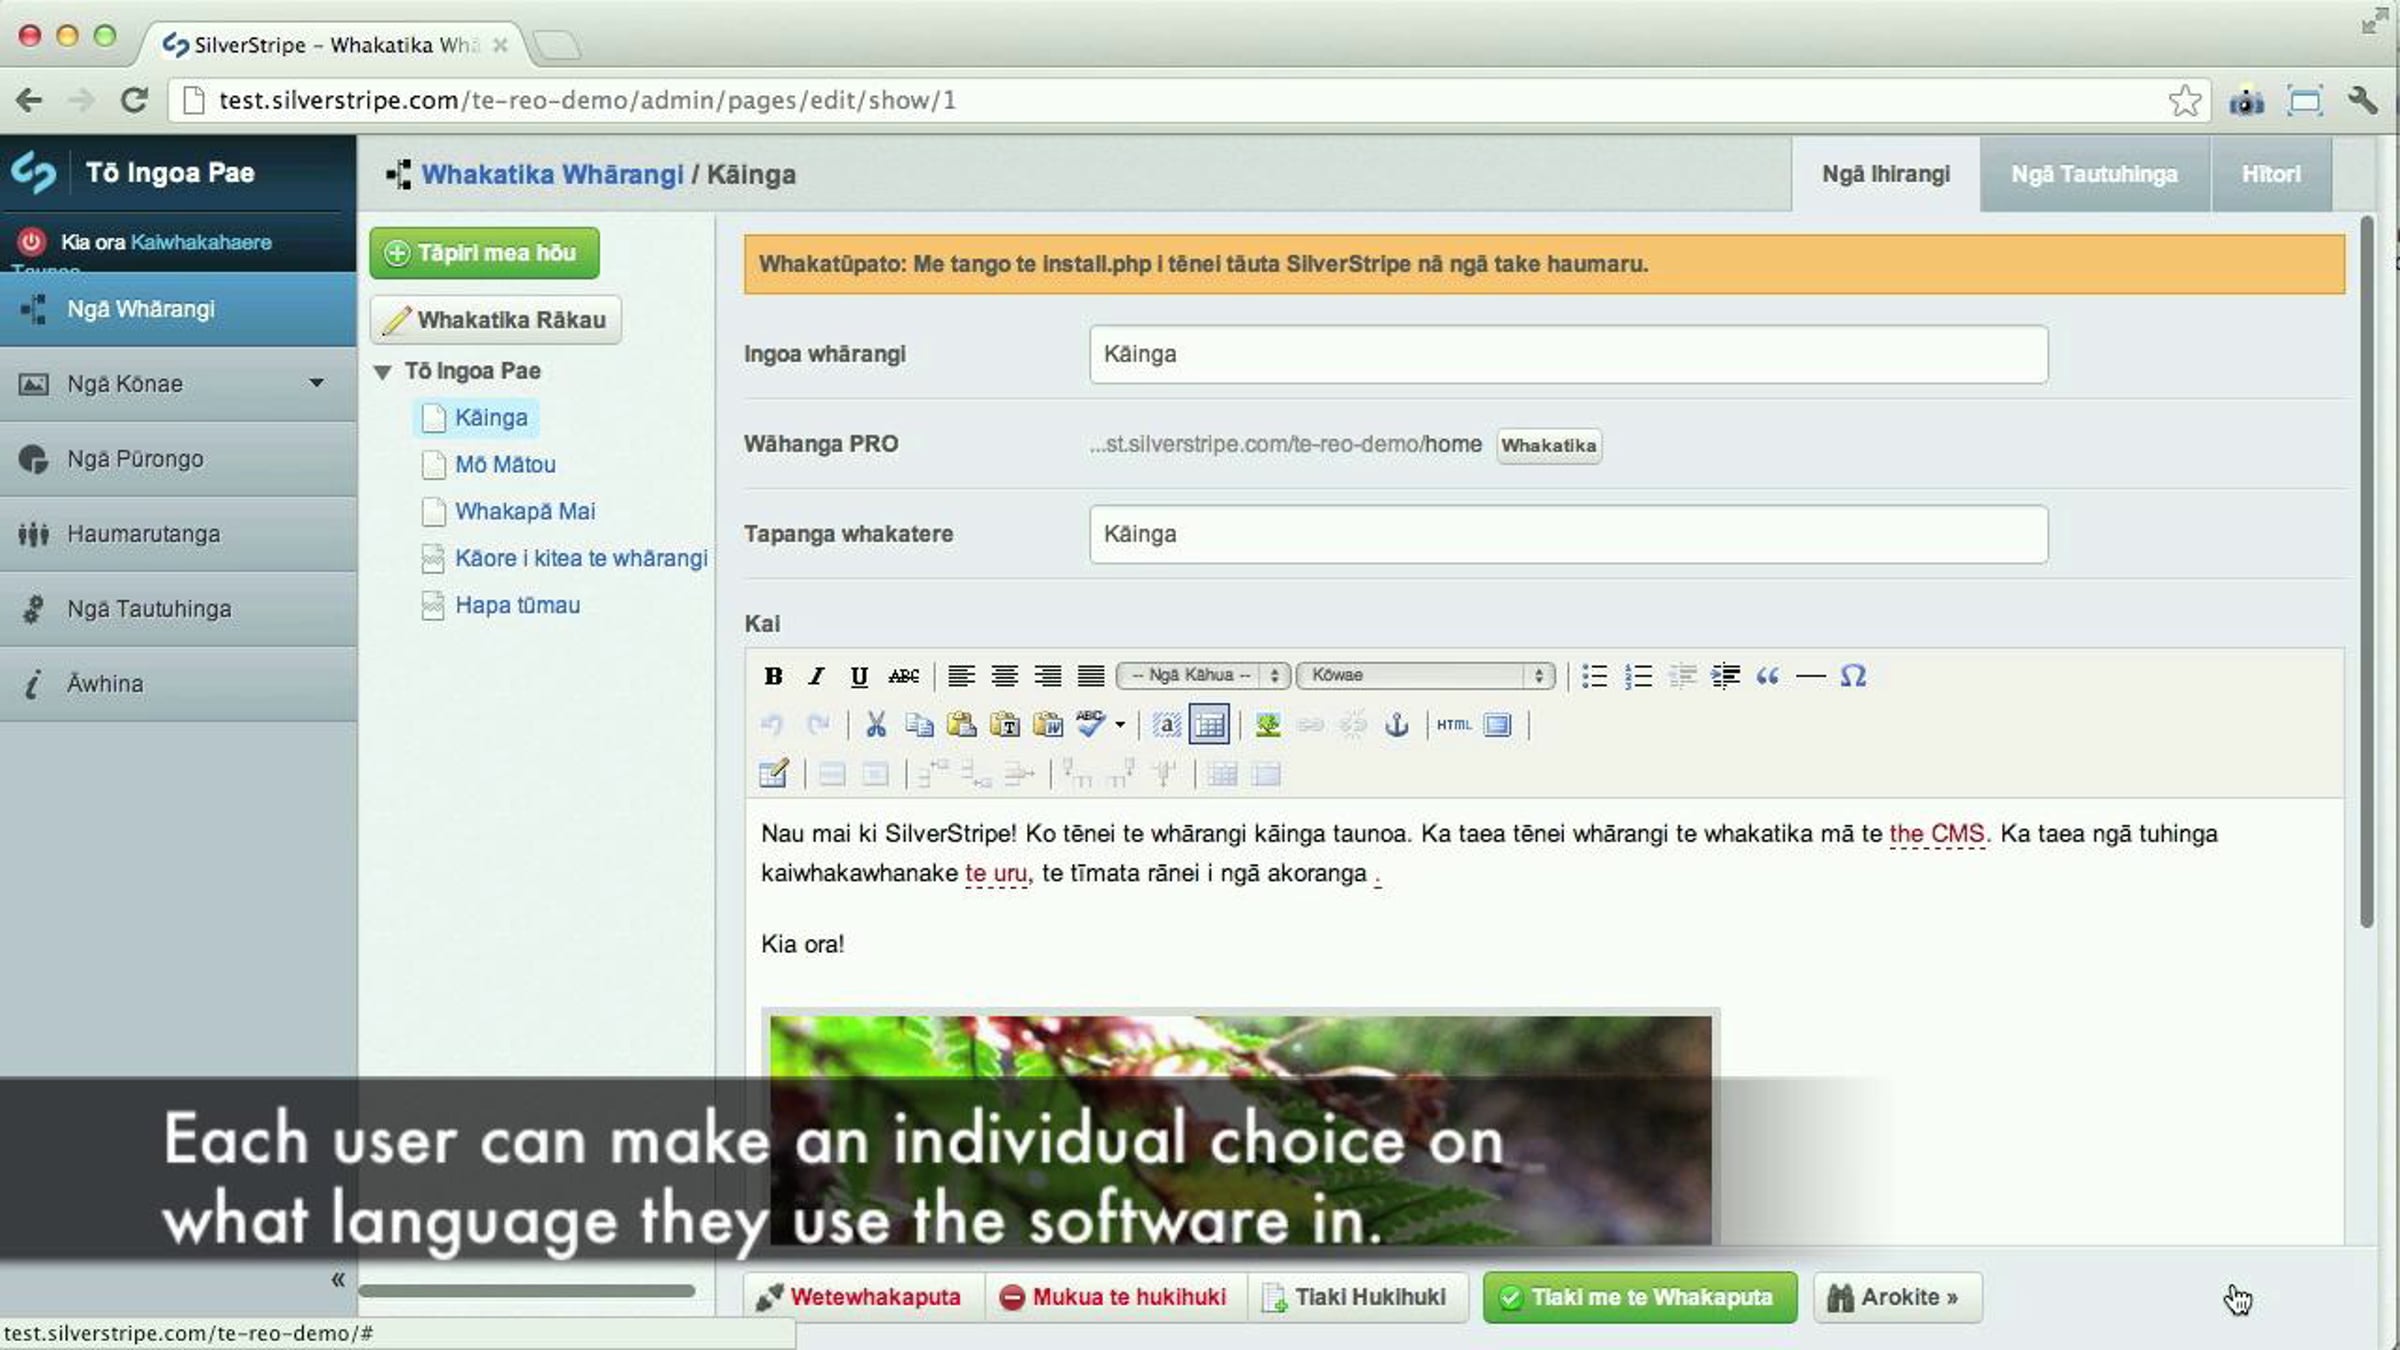Increase indent of text
Screen dimensions: 2400x1350
click(x=1725, y=676)
